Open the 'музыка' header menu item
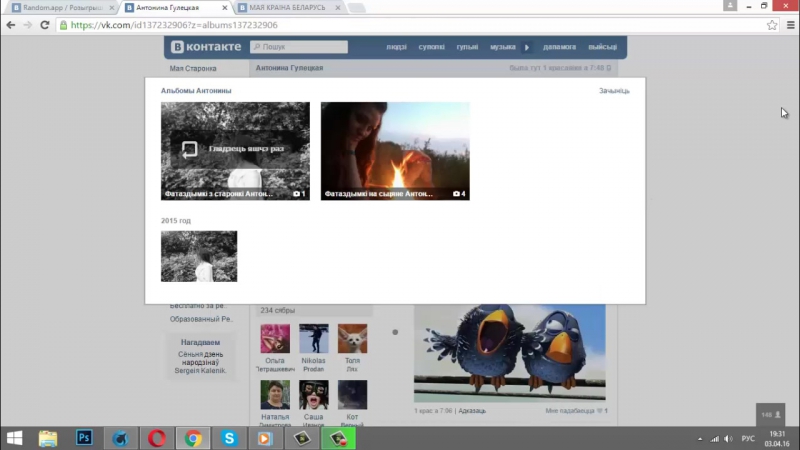Viewport: 800px width, 450px height. click(502, 47)
